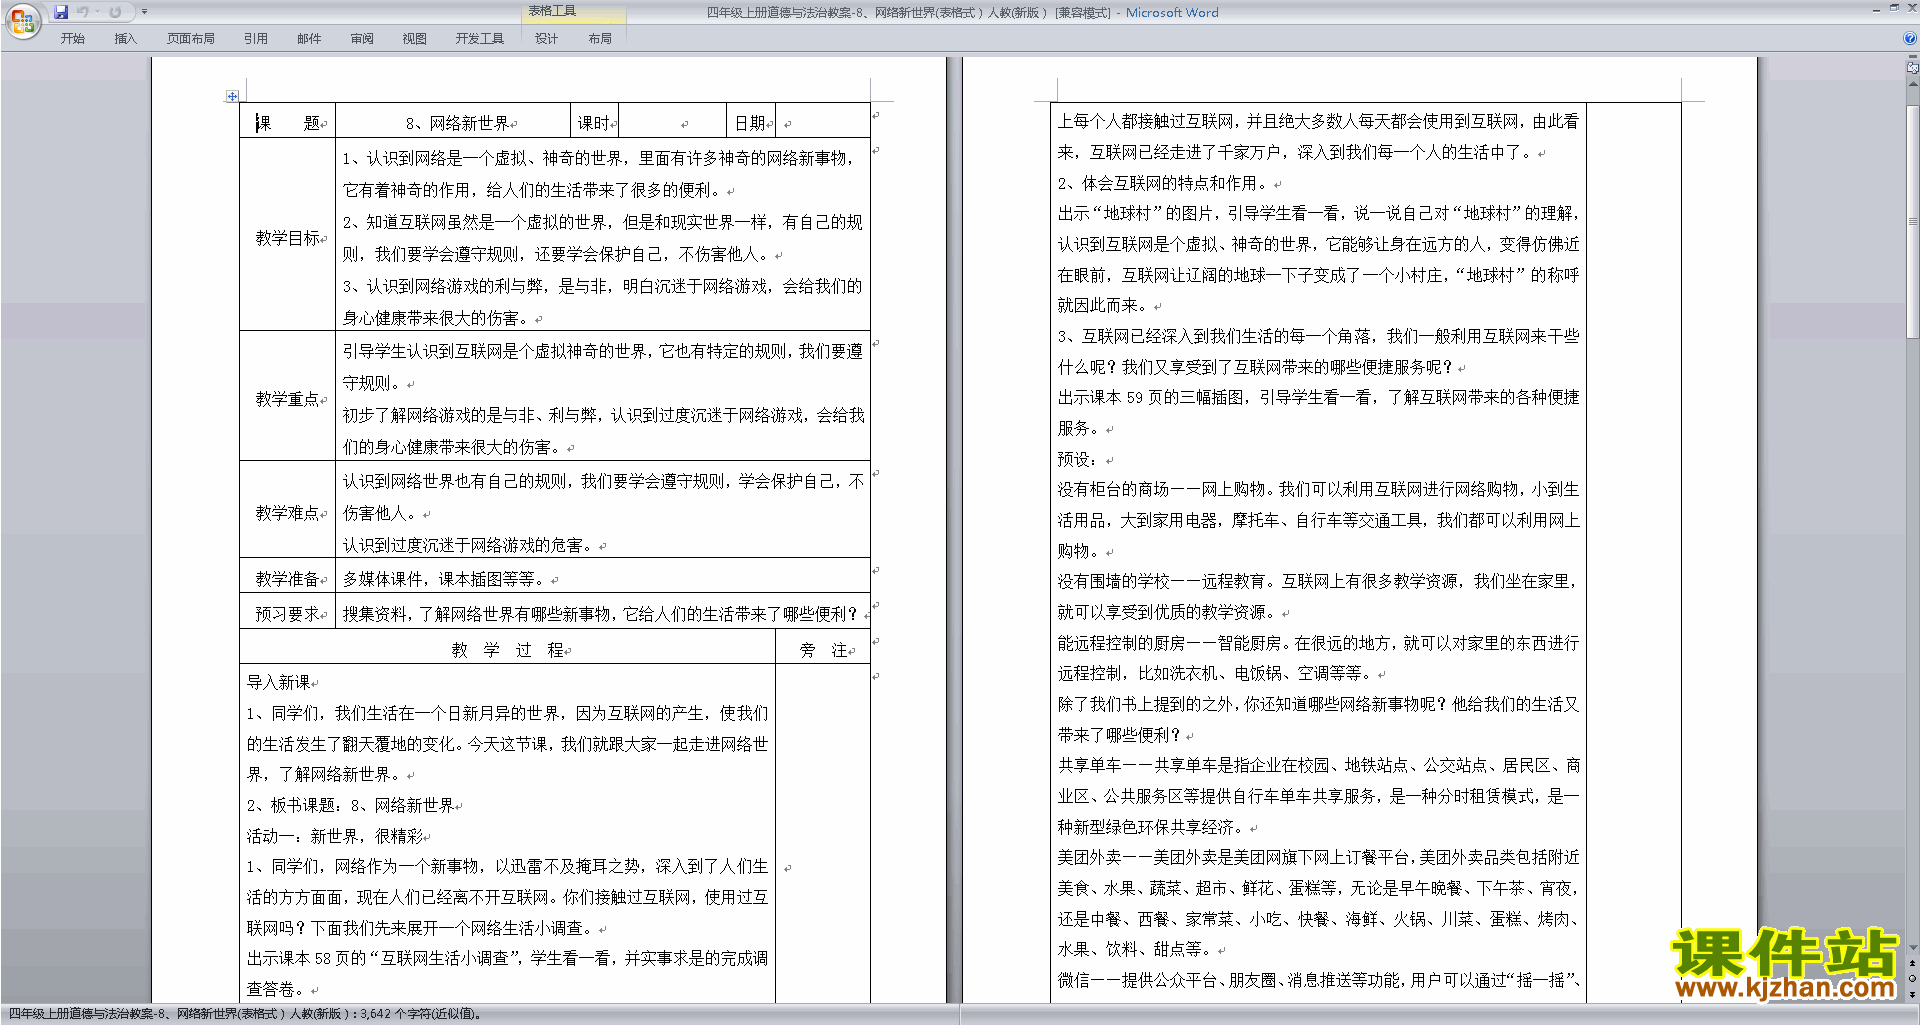This screenshot has width=1920, height=1025.
Task: Click the vertical scrollbar up arrow
Action: (x=1913, y=83)
